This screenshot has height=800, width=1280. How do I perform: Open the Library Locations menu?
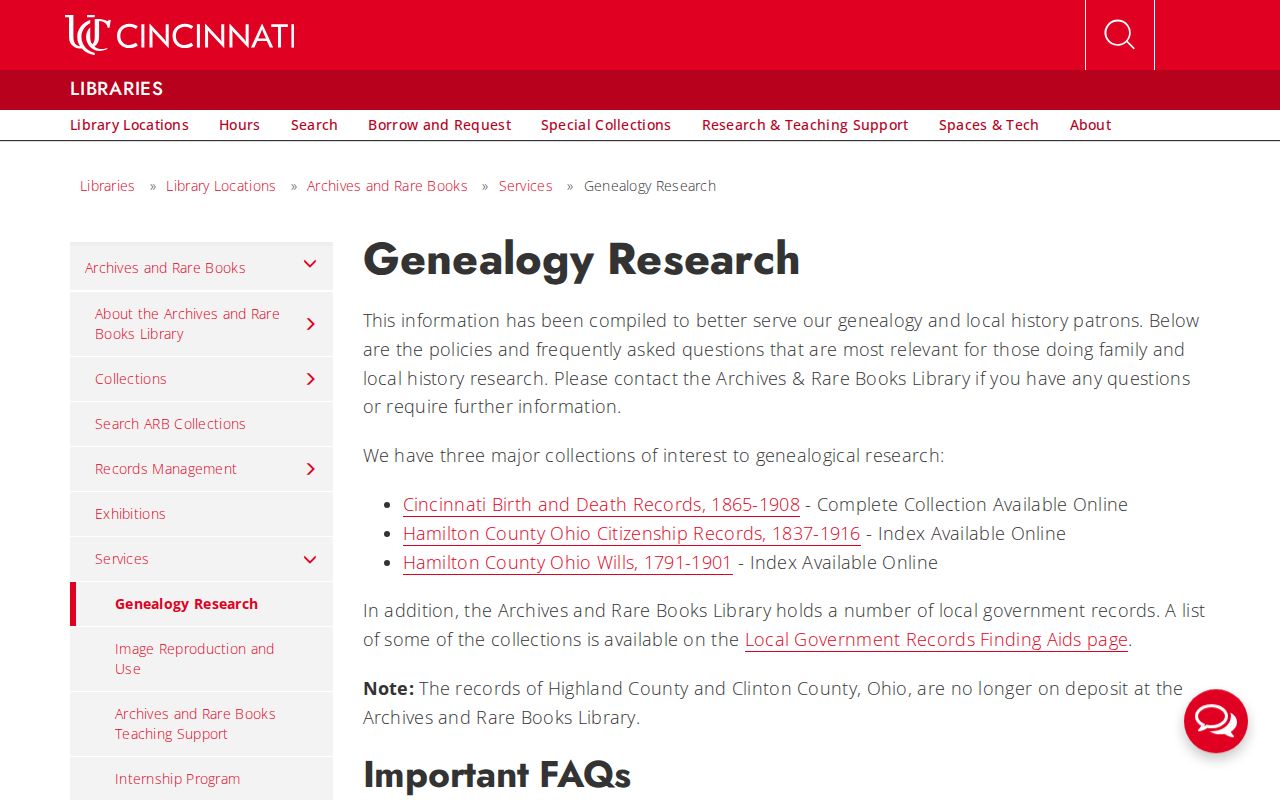pyautogui.click(x=129, y=125)
